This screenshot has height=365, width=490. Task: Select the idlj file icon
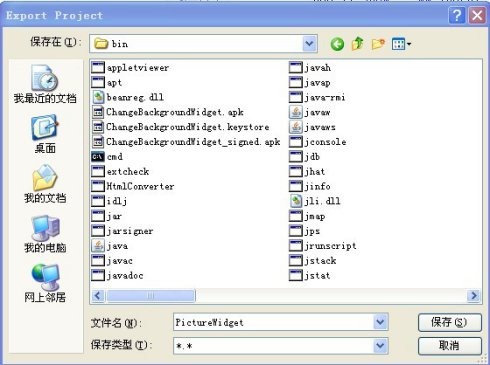(98, 201)
